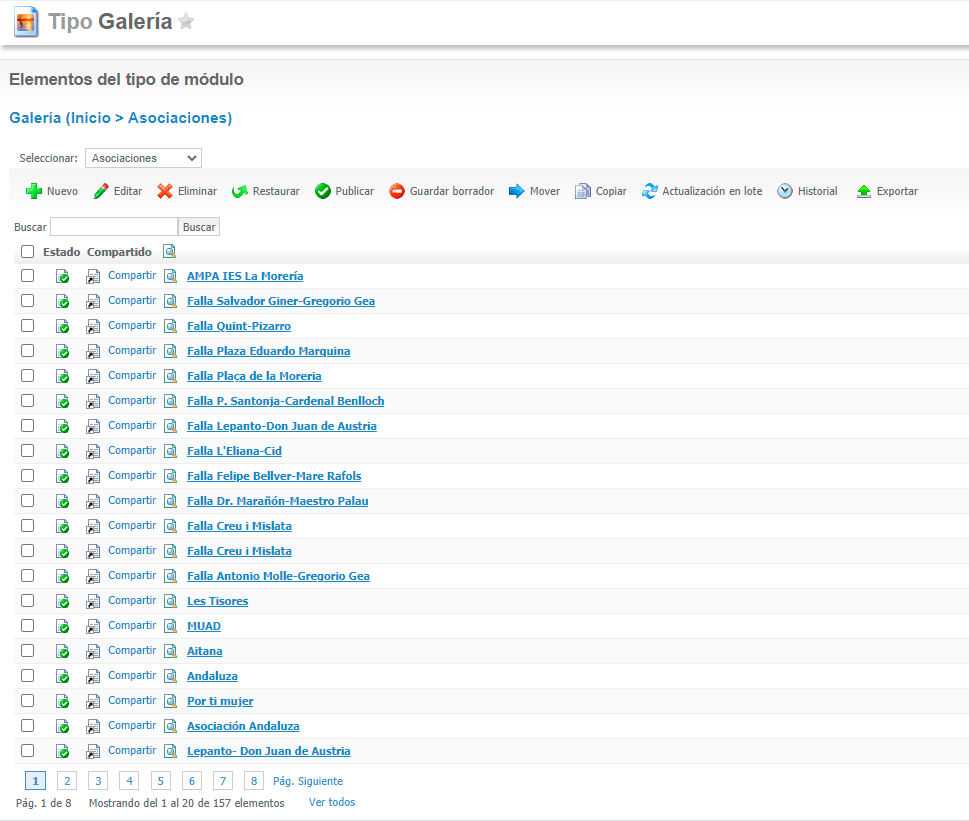This screenshot has width=969, height=821.
Task: Click the Restaurar green arrow icon
Action: 240,191
